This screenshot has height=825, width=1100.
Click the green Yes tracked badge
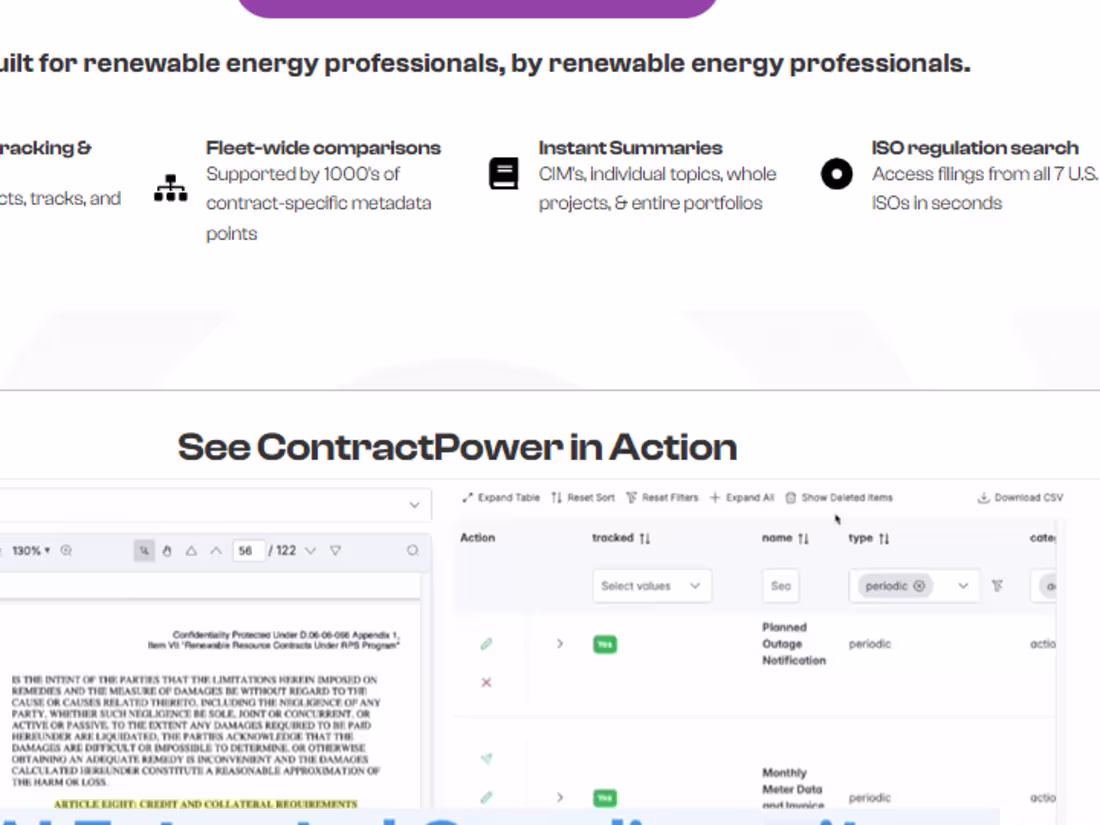click(605, 644)
